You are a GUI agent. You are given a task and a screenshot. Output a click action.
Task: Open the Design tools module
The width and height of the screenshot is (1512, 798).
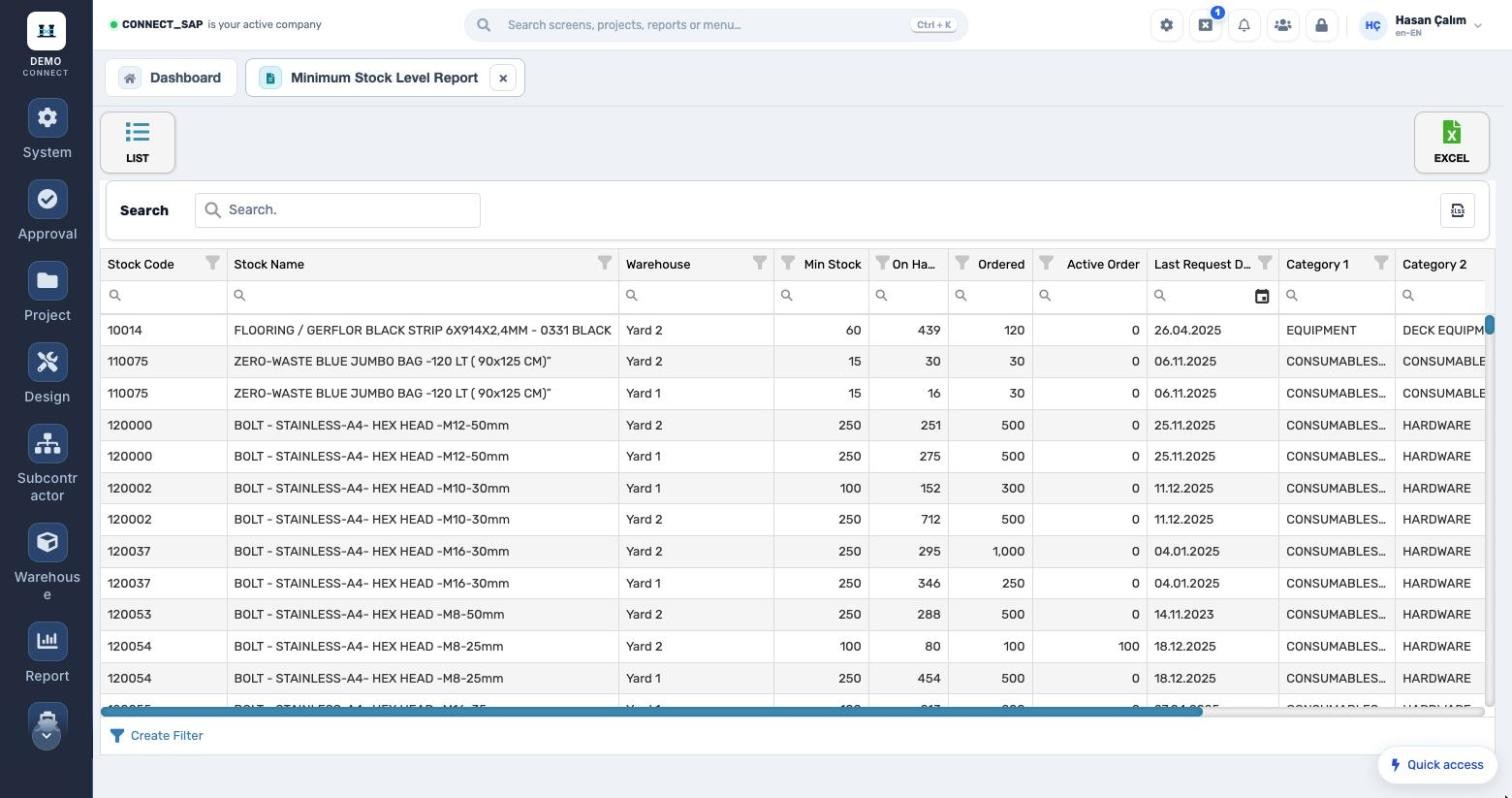tap(47, 374)
